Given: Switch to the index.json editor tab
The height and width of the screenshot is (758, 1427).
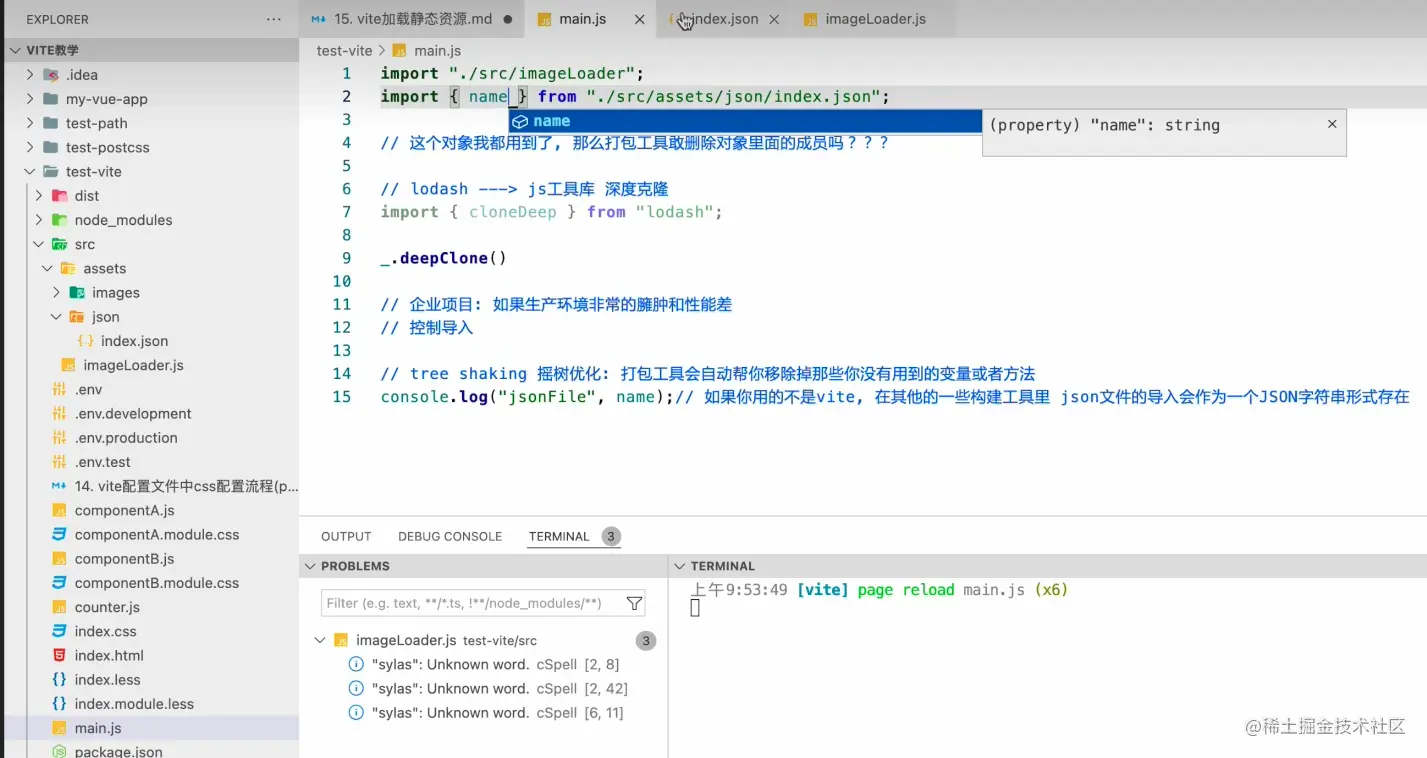Looking at the screenshot, I should click(724, 19).
